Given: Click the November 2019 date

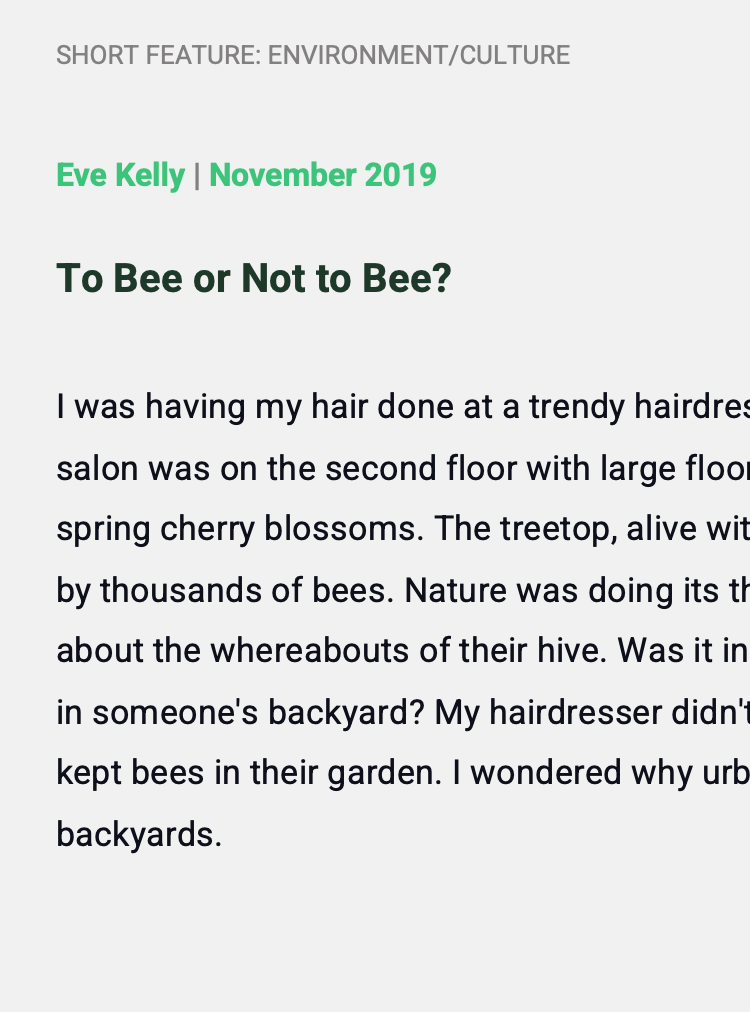Looking at the screenshot, I should (323, 175).
